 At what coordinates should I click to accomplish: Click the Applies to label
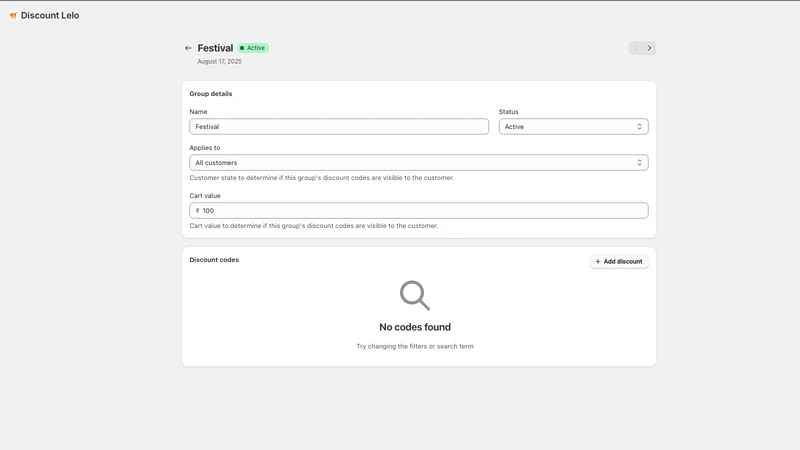205,148
